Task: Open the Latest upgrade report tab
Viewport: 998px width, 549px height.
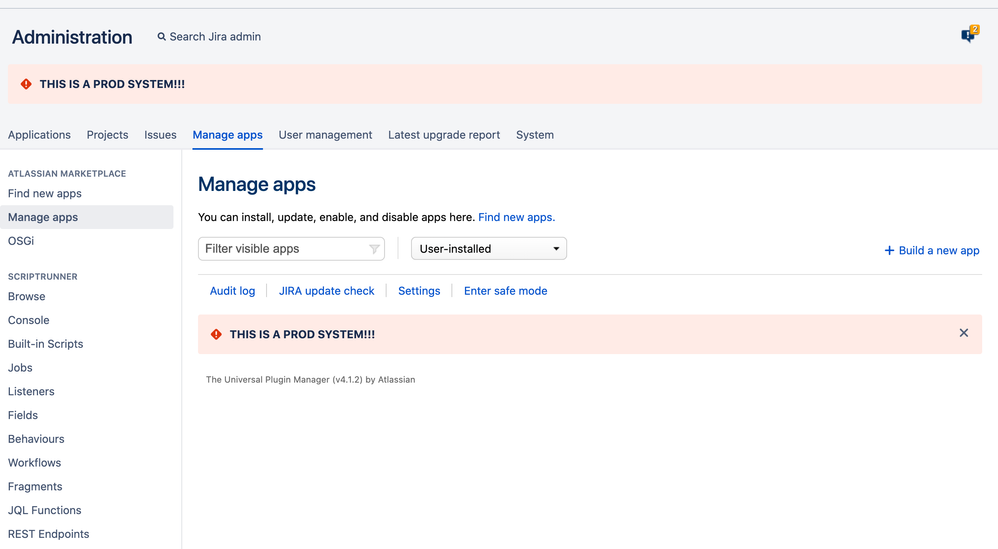Action: click(x=444, y=135)
